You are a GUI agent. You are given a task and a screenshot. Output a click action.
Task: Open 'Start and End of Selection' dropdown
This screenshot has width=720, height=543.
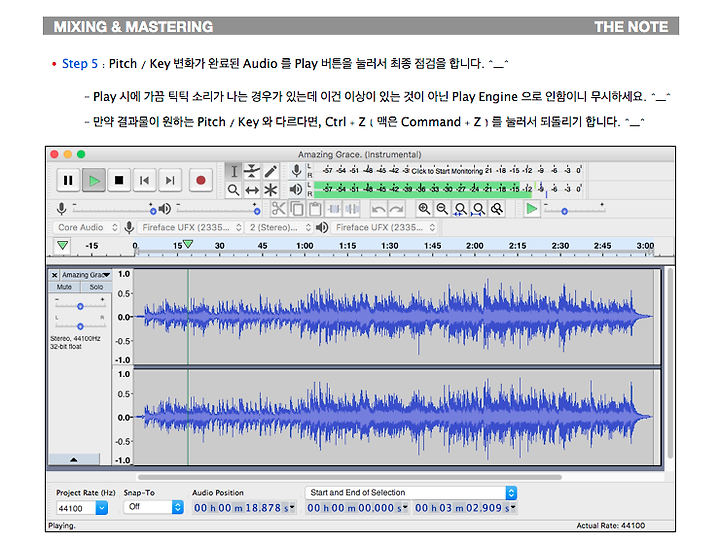coord(411,493)
